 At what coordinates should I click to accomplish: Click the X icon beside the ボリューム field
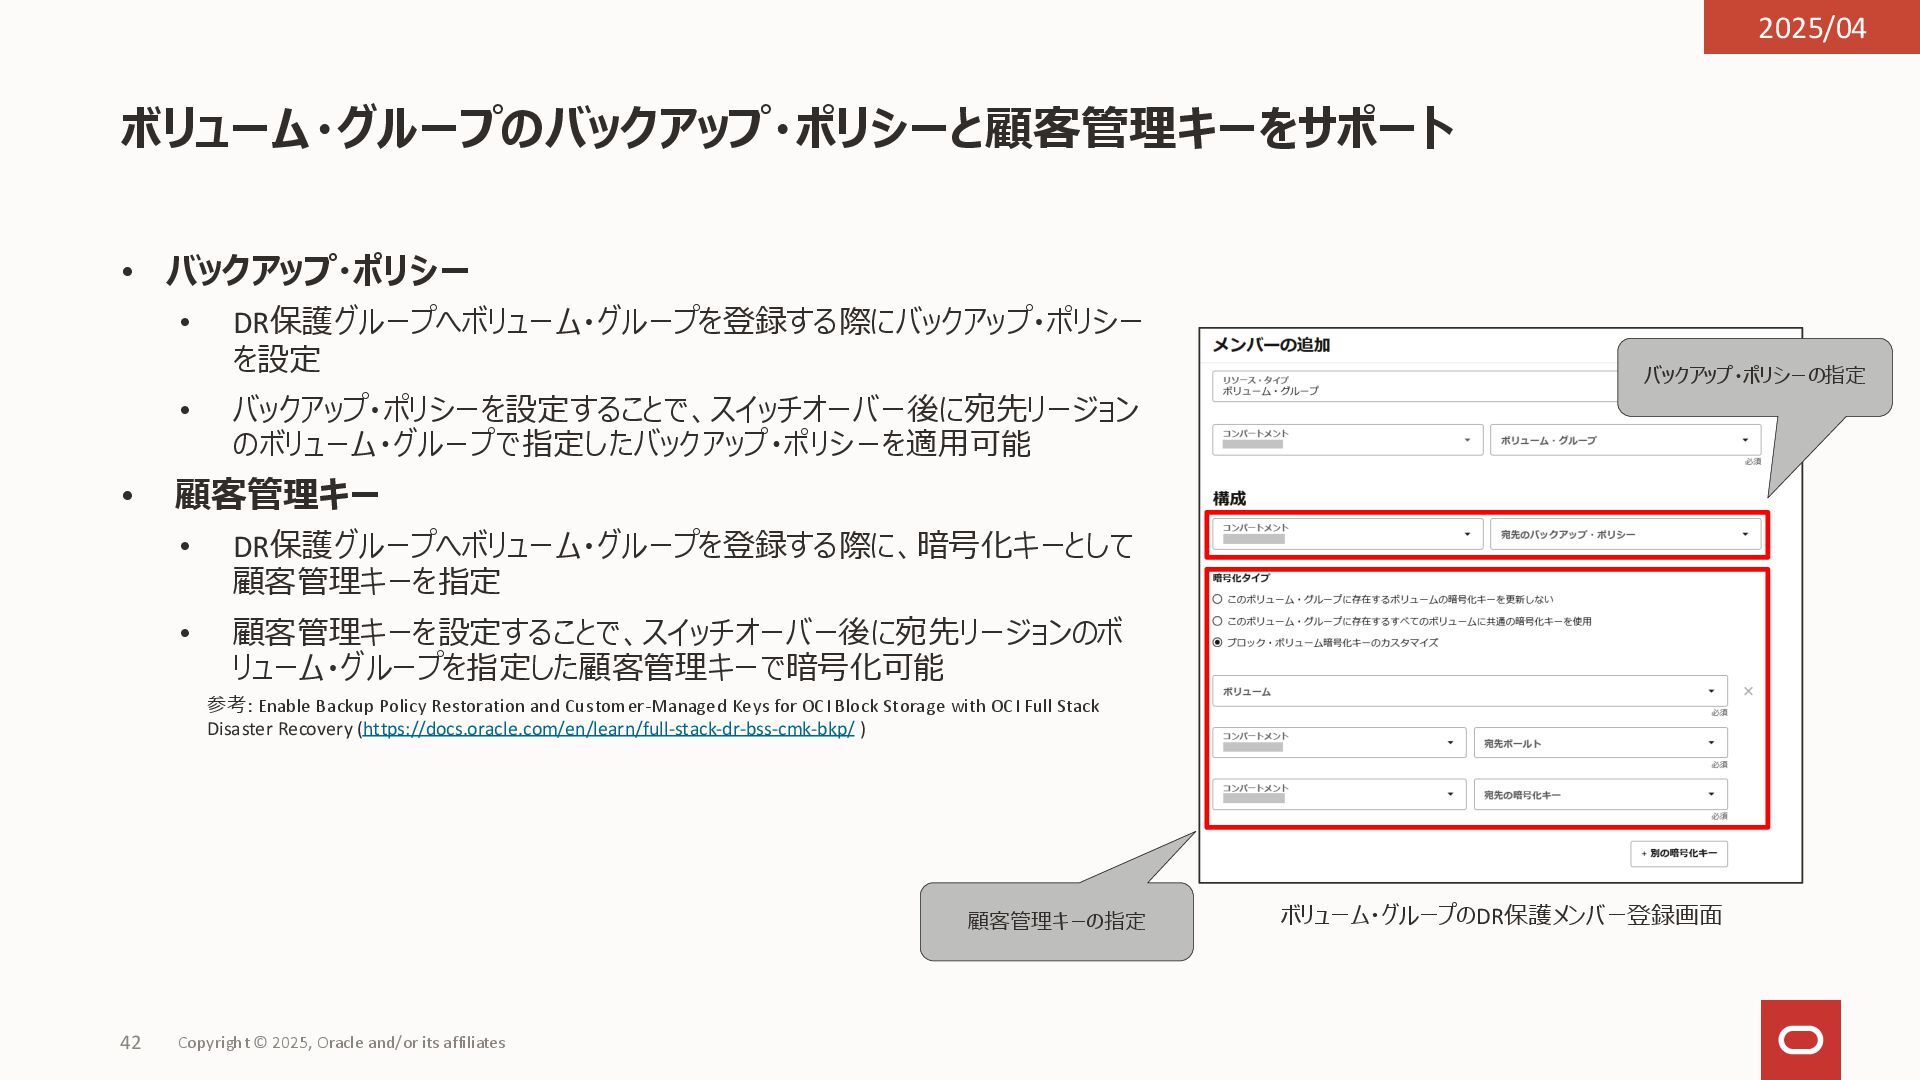pos(1748,691)
